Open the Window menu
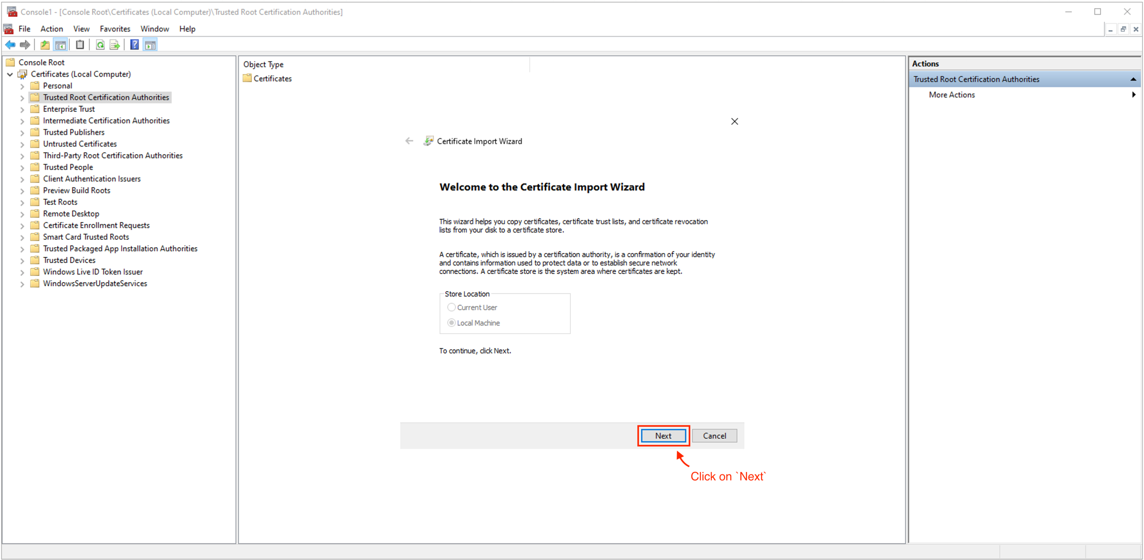 click(155, 29)
